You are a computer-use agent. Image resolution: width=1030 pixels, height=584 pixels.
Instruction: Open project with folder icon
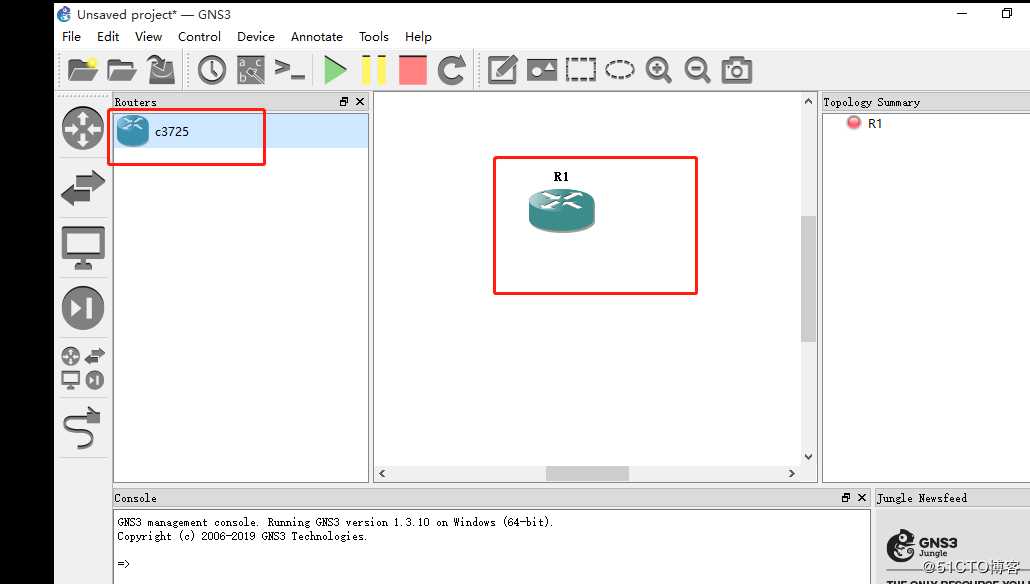[122, 70]
